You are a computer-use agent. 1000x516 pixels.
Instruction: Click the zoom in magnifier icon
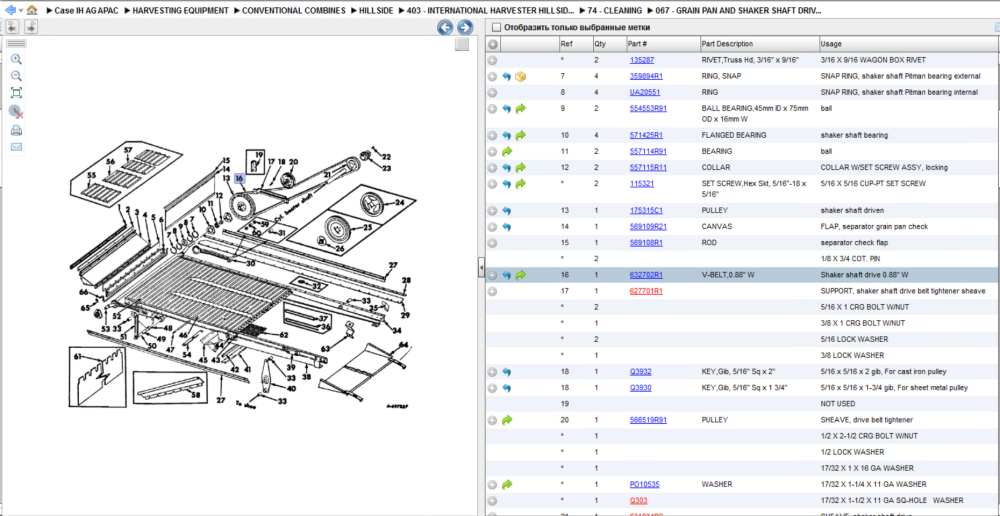(17, 59)
